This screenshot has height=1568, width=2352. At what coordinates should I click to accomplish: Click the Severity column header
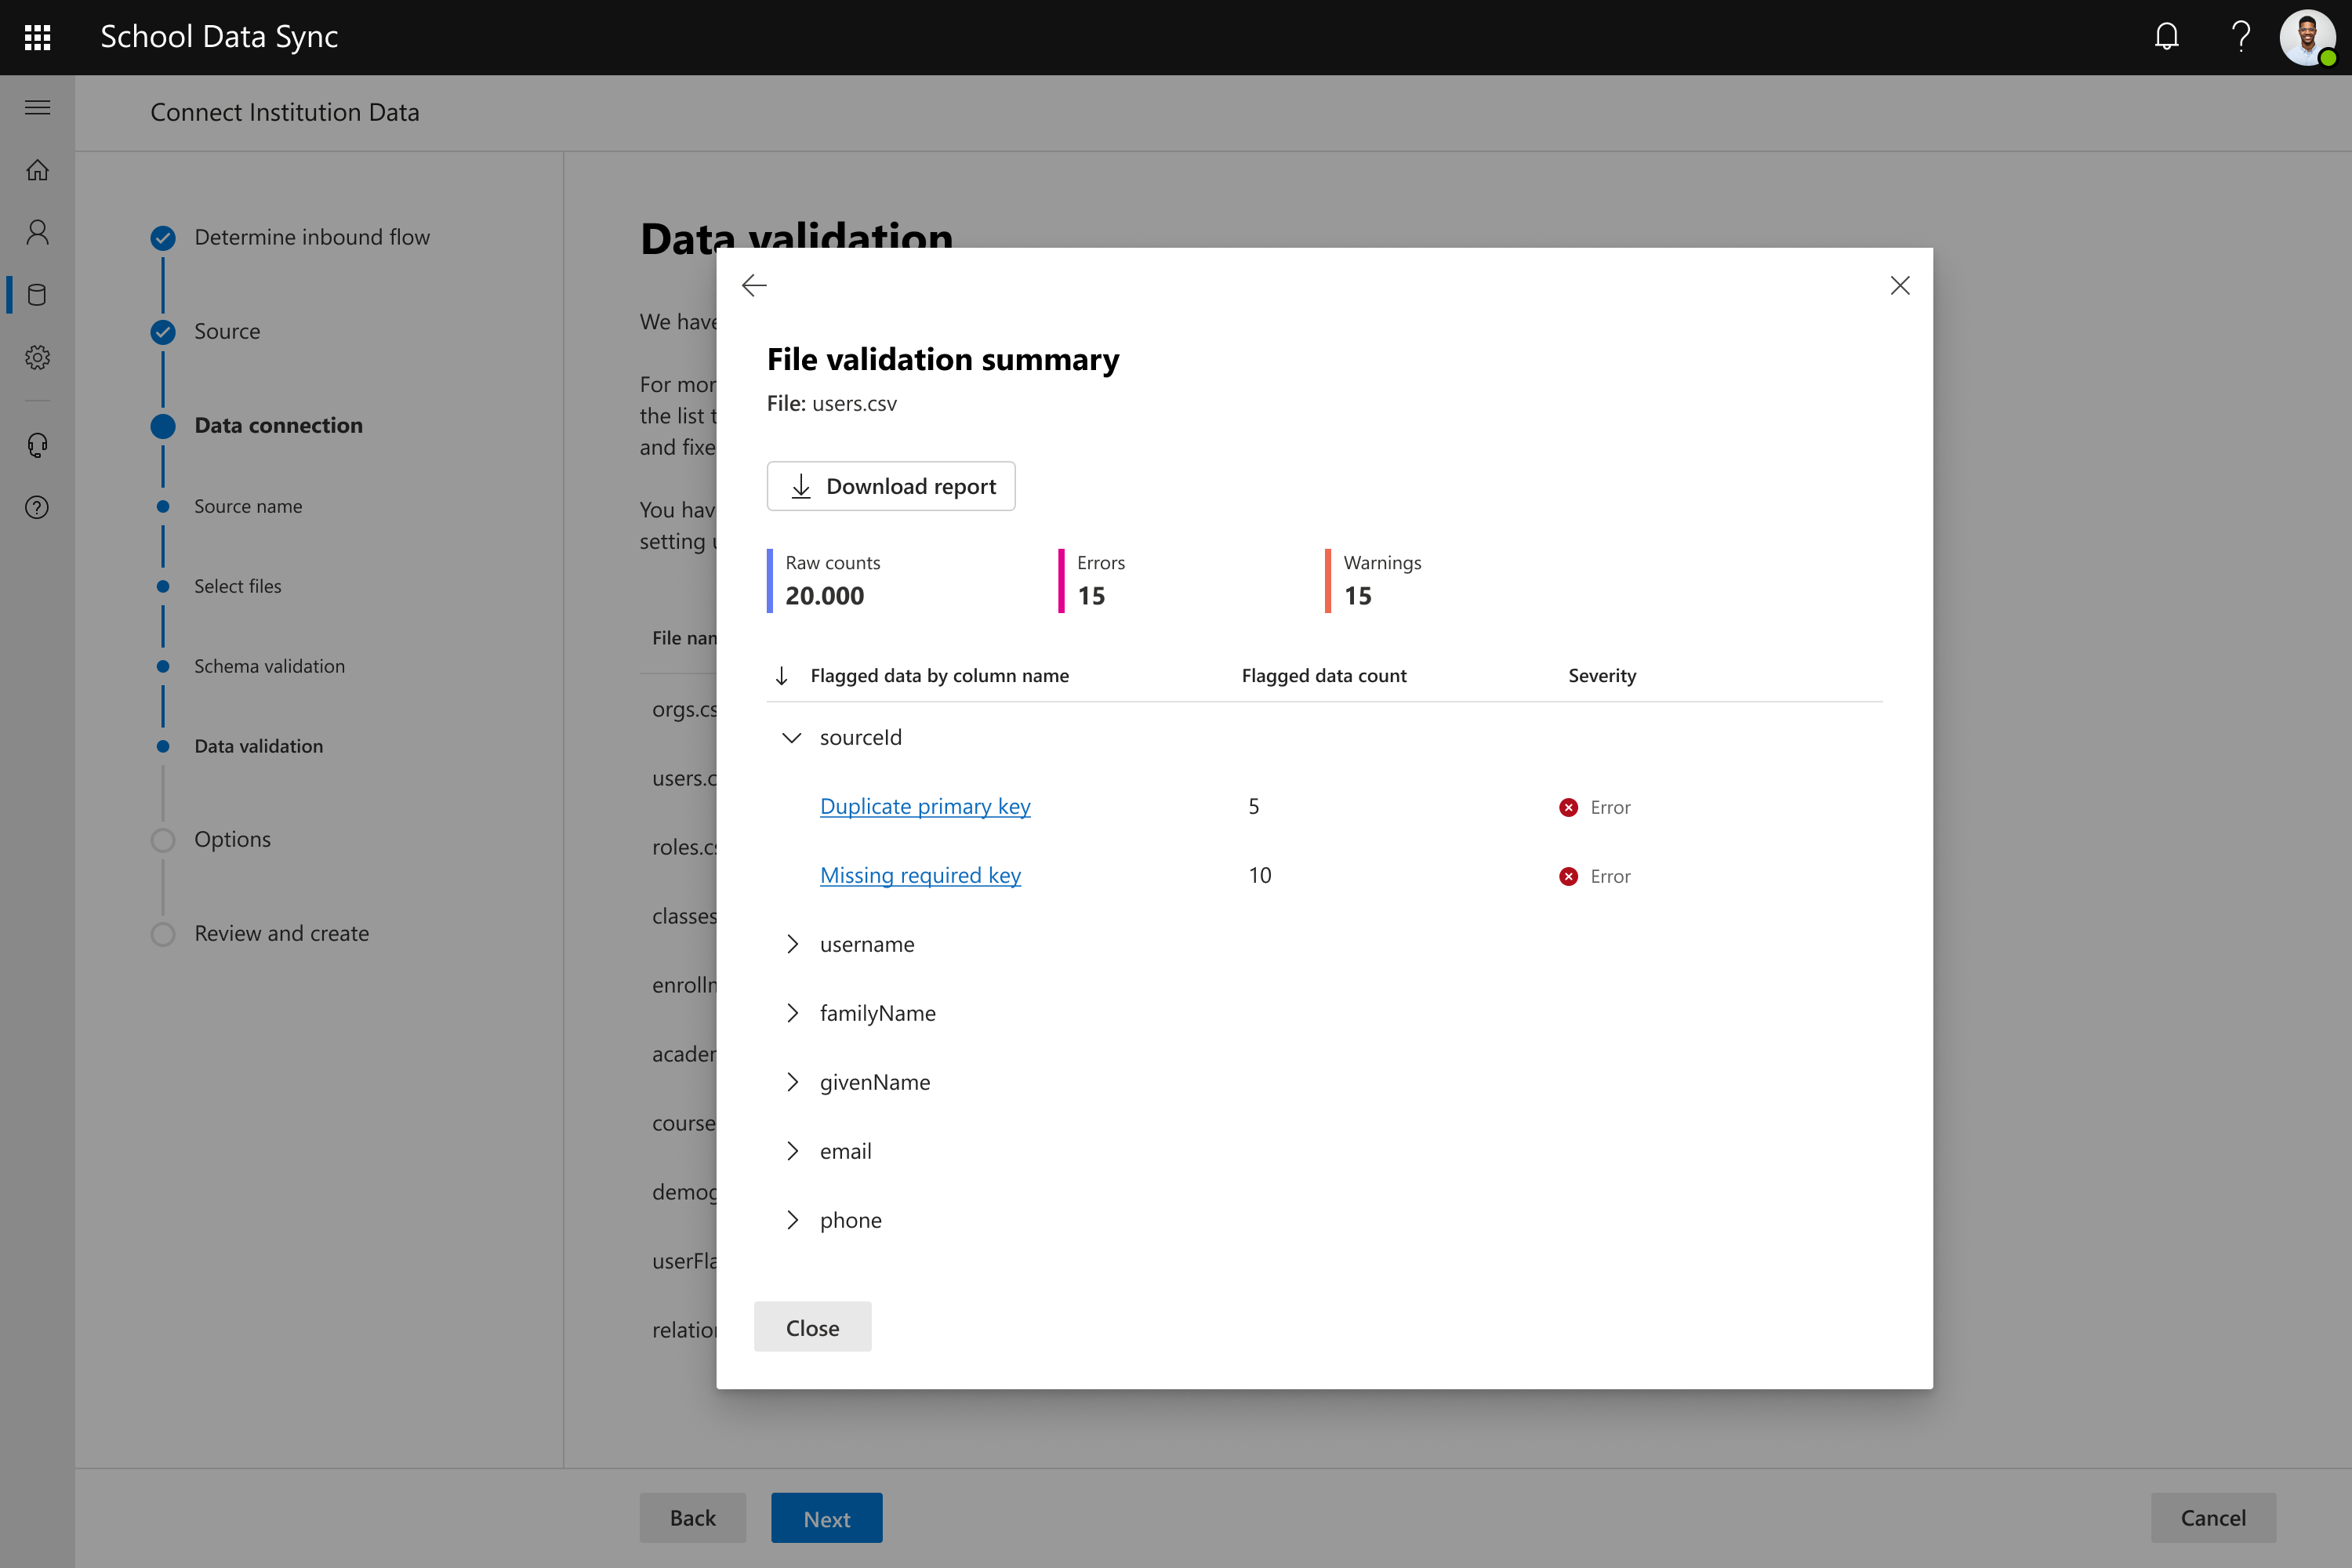tap(1602, 676)
